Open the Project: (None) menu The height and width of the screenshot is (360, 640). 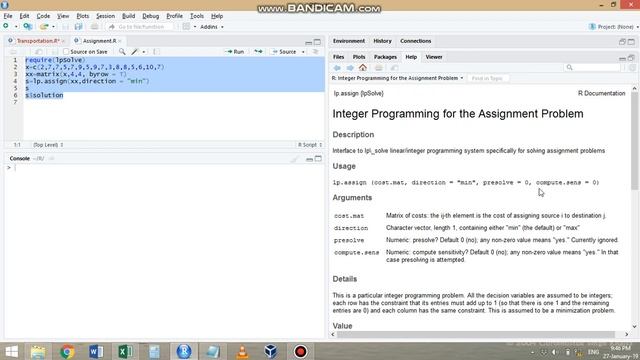pos(613,27)
